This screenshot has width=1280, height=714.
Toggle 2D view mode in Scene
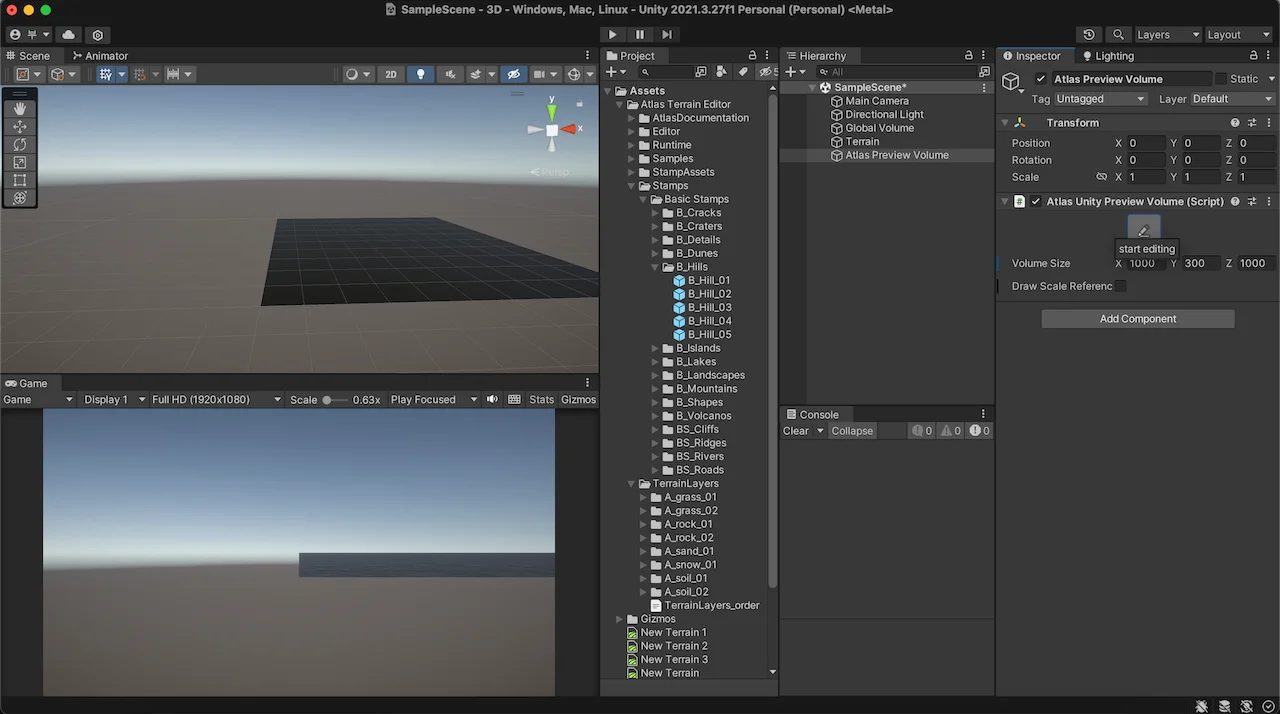(391, 74)
